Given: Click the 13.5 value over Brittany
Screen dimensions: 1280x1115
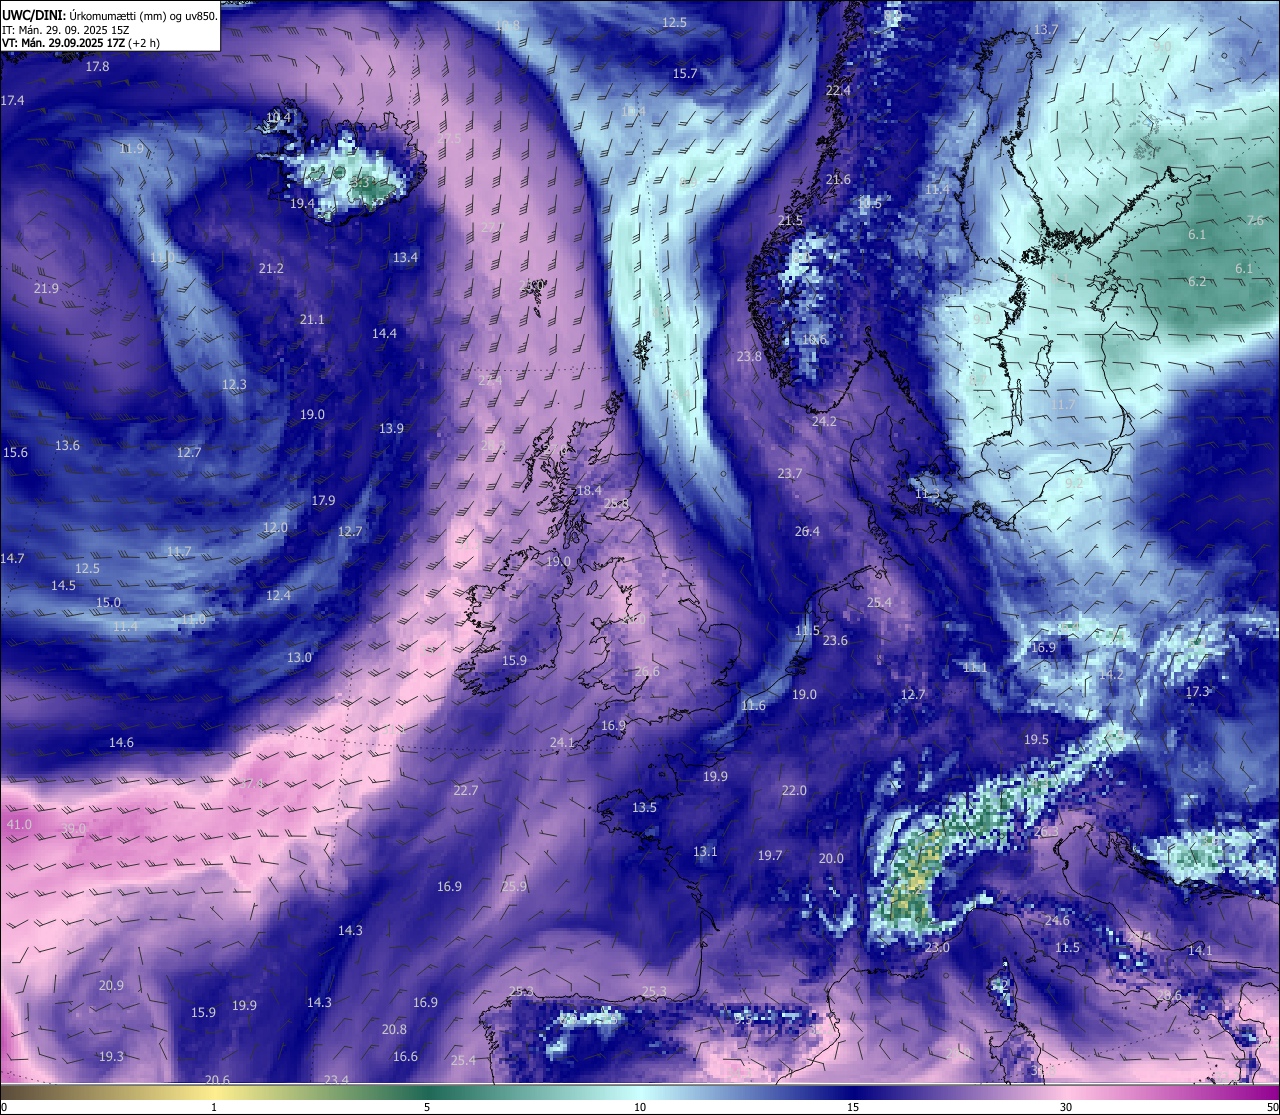Looking at the screenshot, I should click(x=644, y=808).
